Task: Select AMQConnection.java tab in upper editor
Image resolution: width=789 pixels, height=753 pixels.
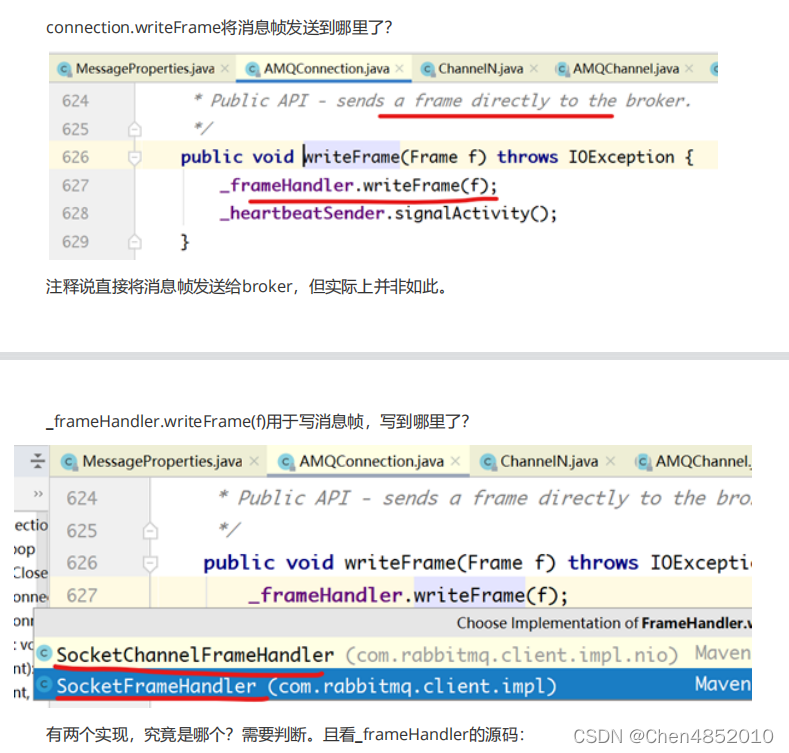Action: click(326, 68)
